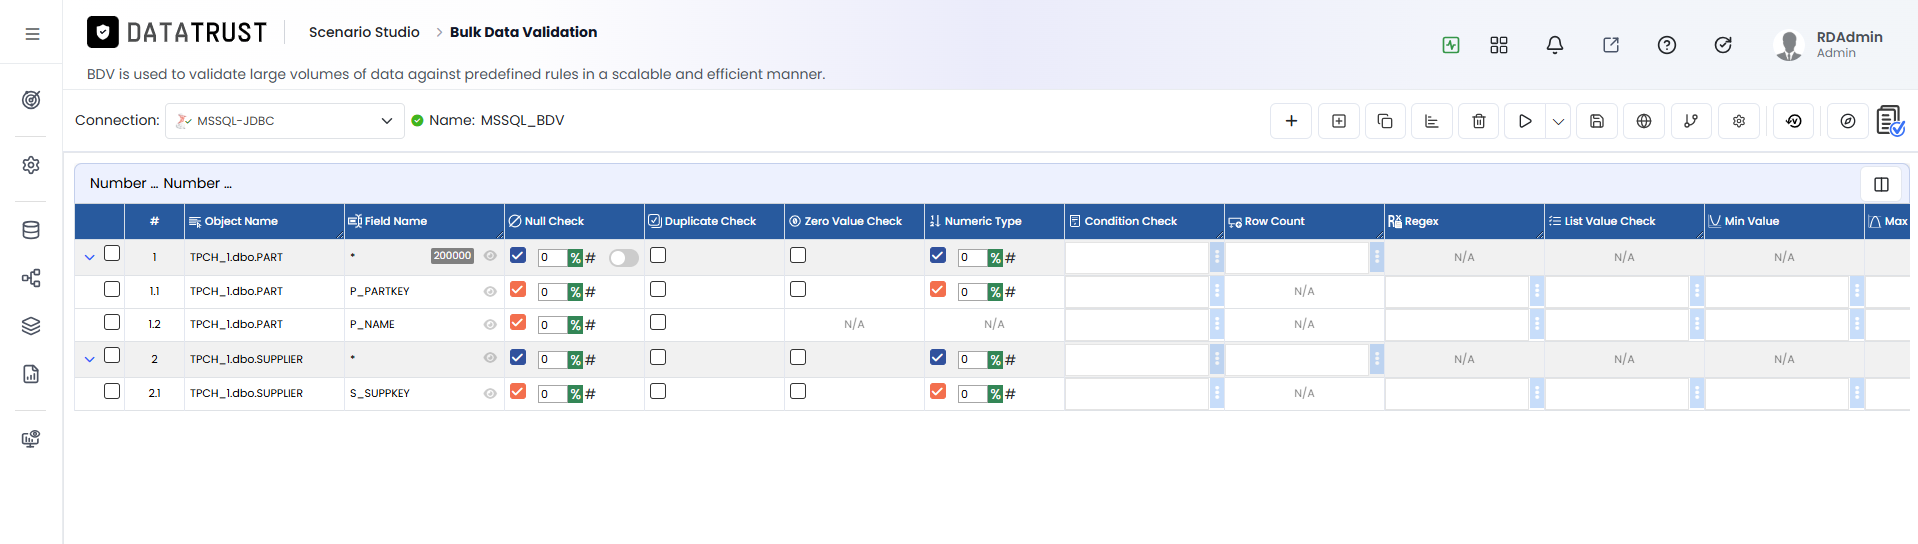Click the Null Check threshold field for P_NAME

tap(552, 325)
